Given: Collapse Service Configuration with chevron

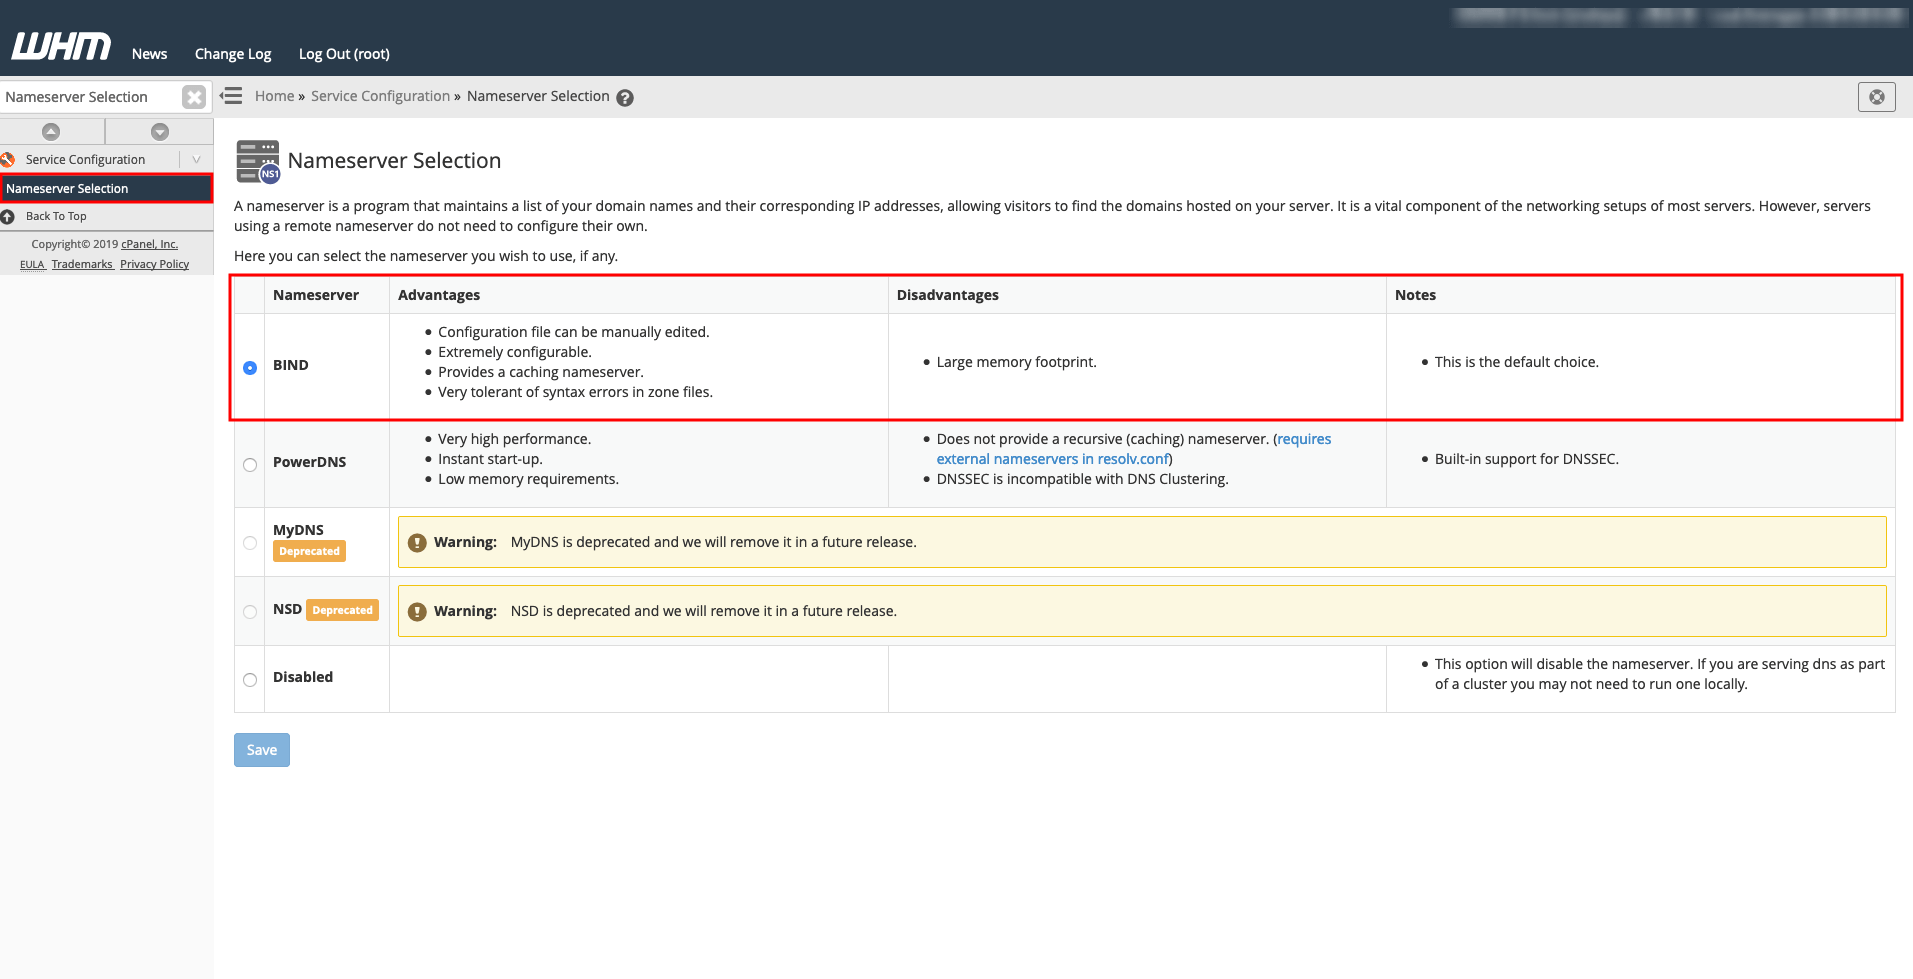Looking at the screenshot, I should pos(196,159).
